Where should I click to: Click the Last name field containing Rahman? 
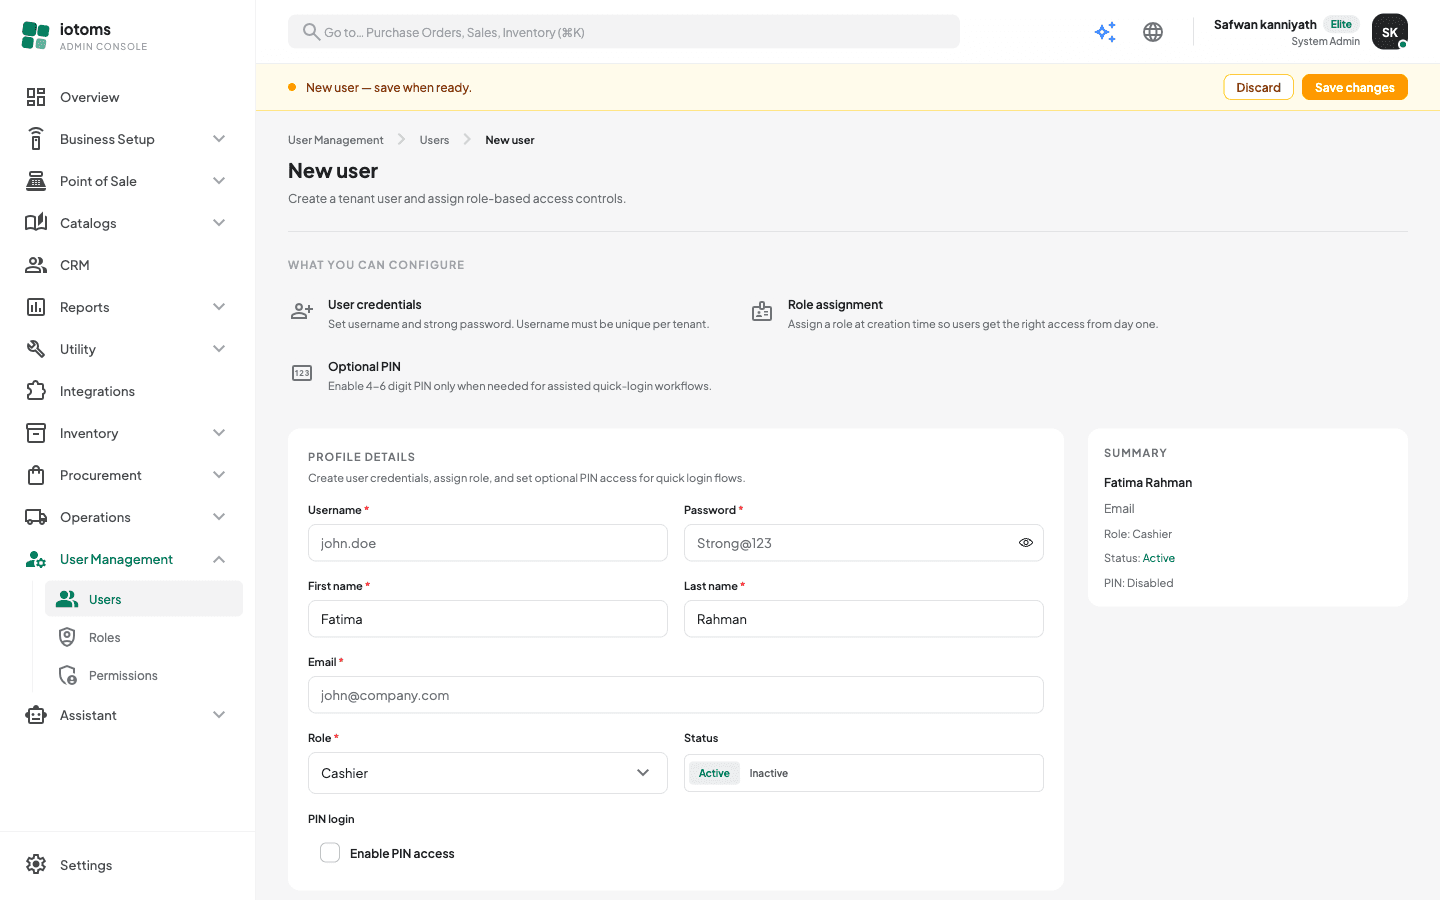click(864, 619)
